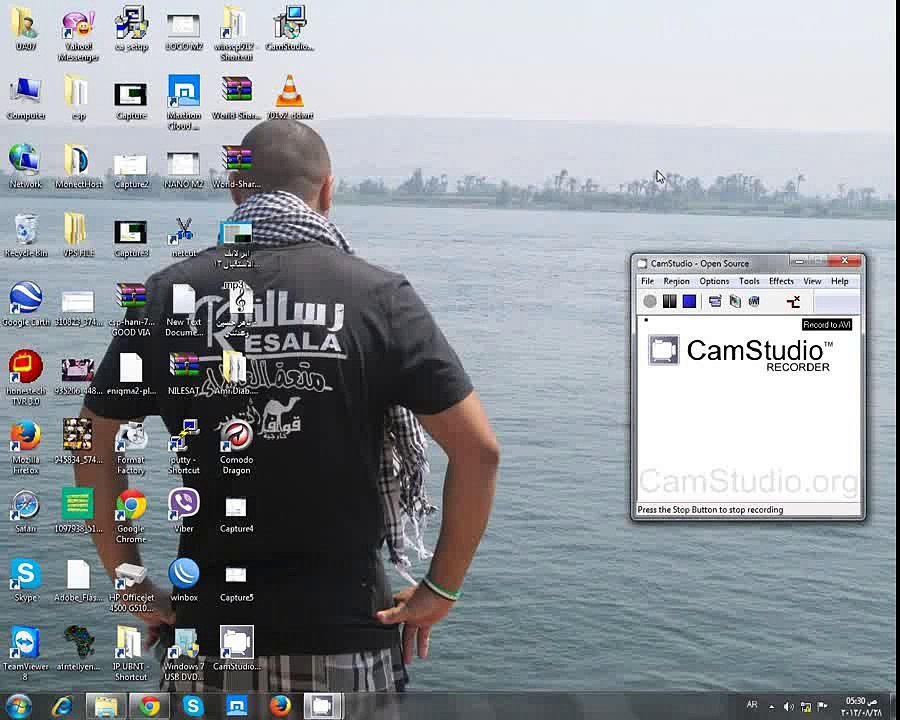Open the Region menu in CamStudio
The image size is (900, 720).
tap(676, 281)
